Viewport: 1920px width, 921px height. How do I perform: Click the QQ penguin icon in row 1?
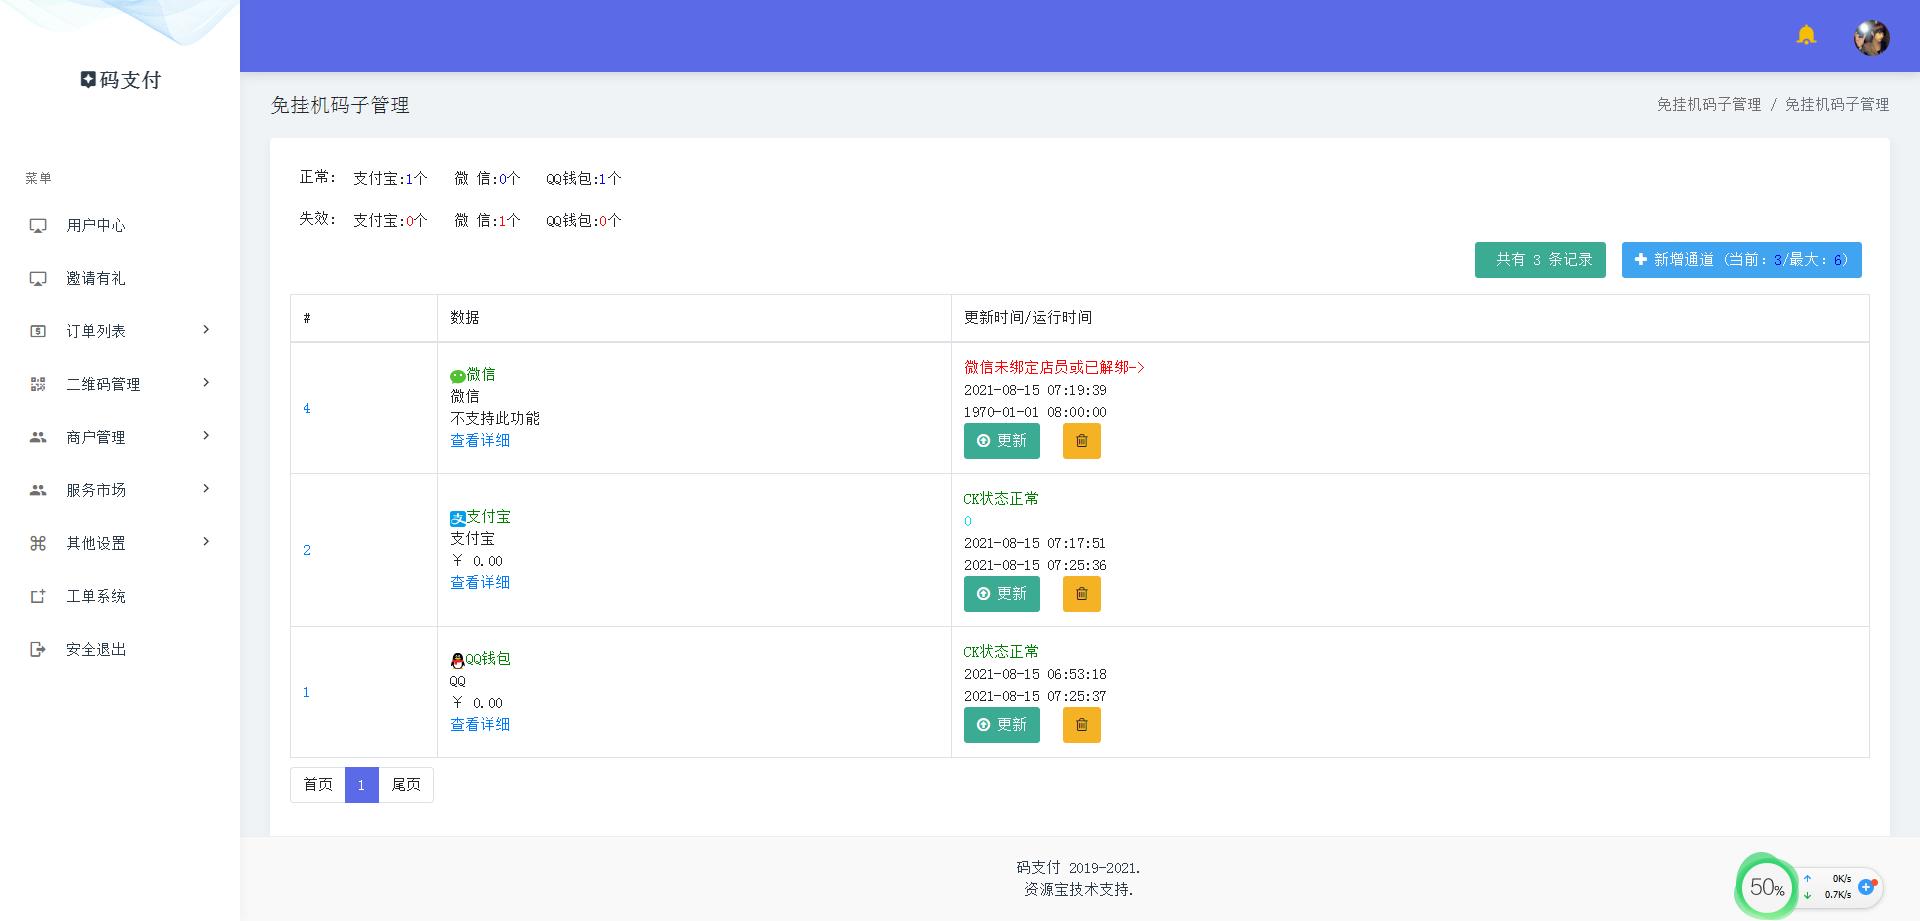457,660
